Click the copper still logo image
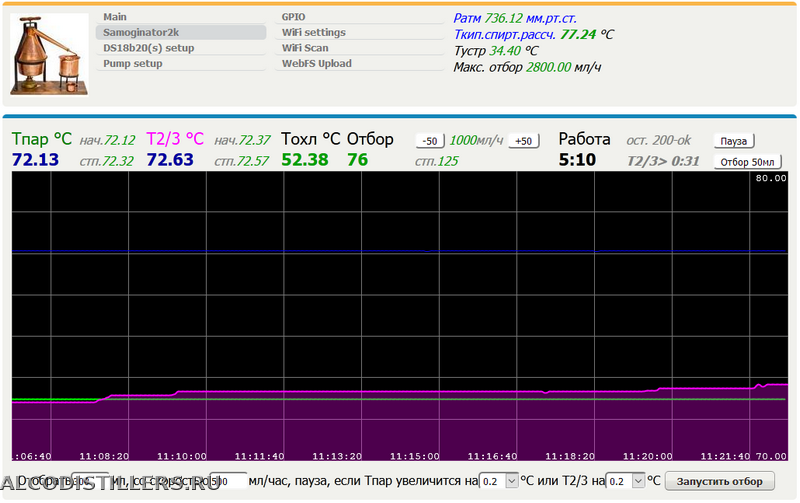The height and width of the screenshot is (503, 800). click(x=49, y=55)
